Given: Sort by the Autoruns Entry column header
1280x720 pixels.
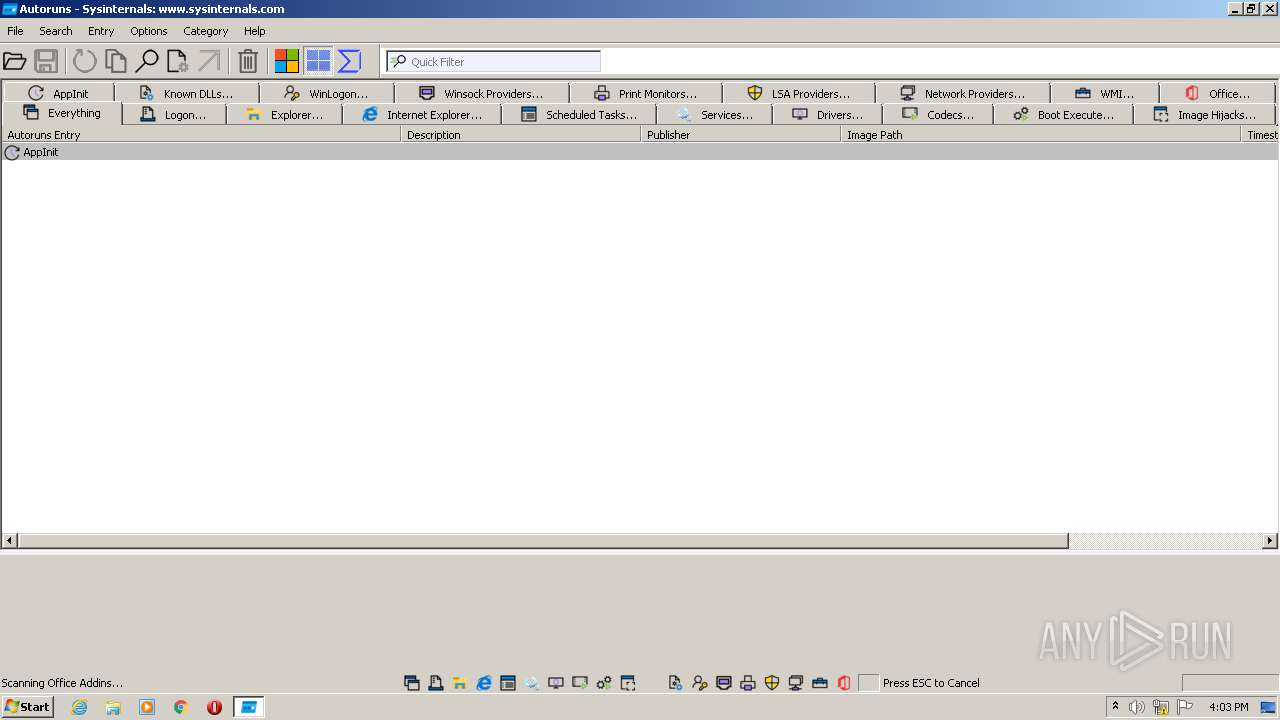Looking at the screenshot, I should [201, 135].
